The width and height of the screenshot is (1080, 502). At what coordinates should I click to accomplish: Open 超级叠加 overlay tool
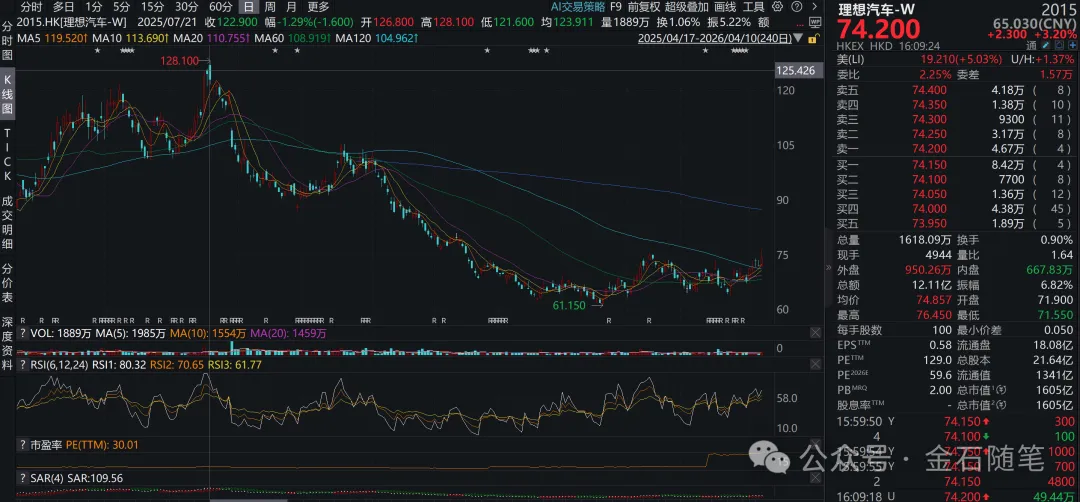(686, 7)
